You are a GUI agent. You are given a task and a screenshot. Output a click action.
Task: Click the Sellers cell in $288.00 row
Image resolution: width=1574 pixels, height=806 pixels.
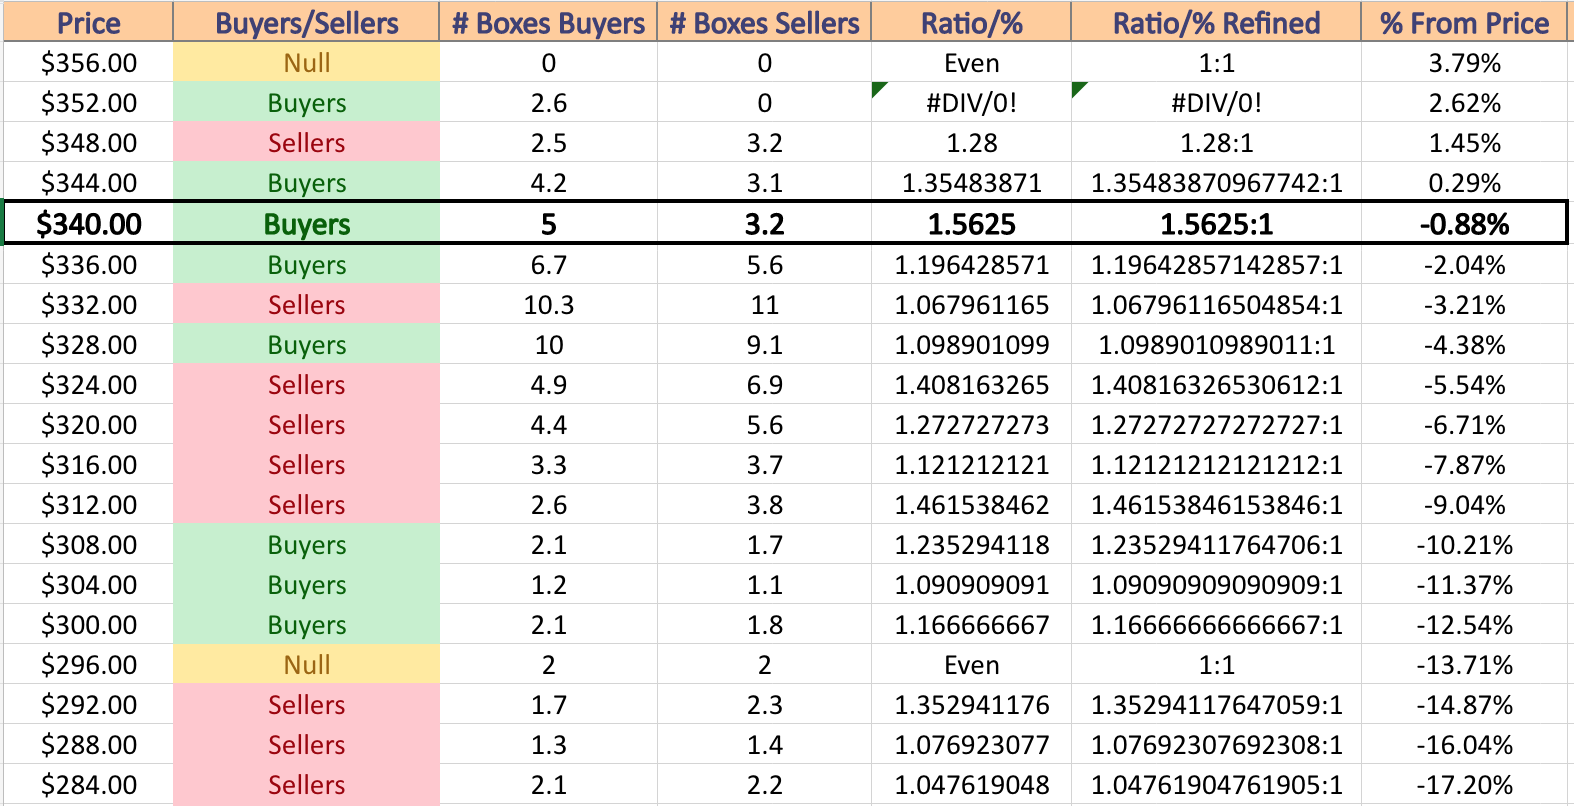click(x=306, y=745)
